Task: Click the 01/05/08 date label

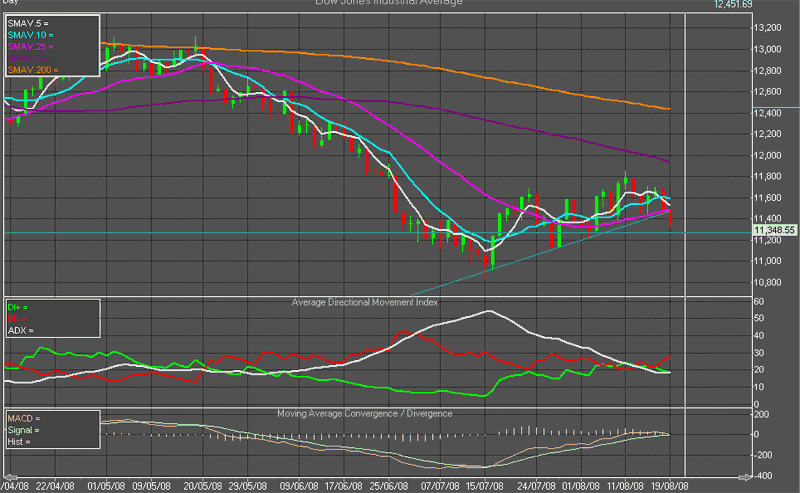Action: coord(106,486)
